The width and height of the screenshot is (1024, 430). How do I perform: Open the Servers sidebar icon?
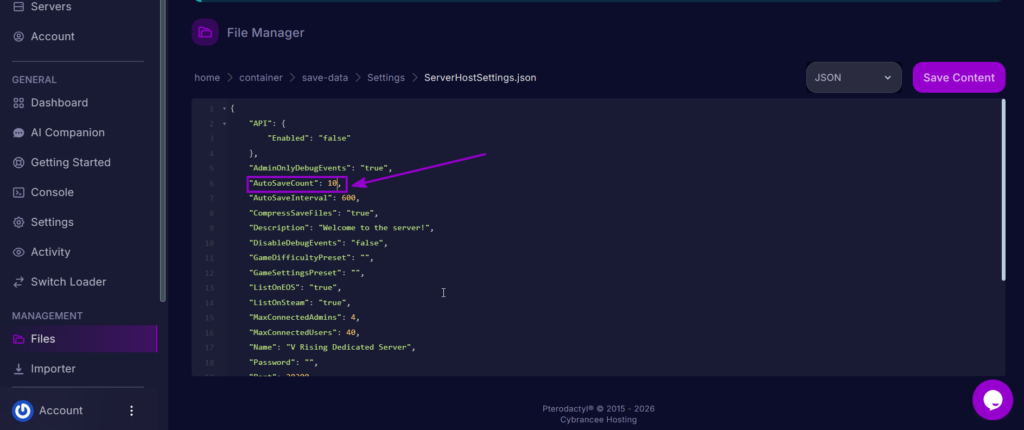tap(19, 7)
